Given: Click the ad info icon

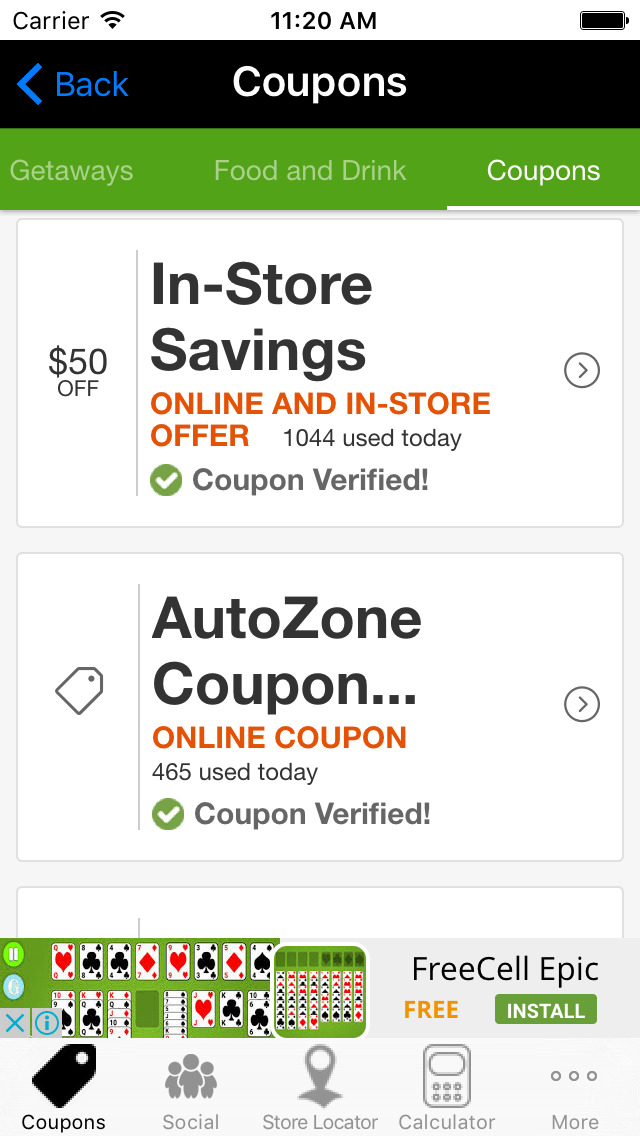Looking at the screenshot, I should tap(46, 1023).
